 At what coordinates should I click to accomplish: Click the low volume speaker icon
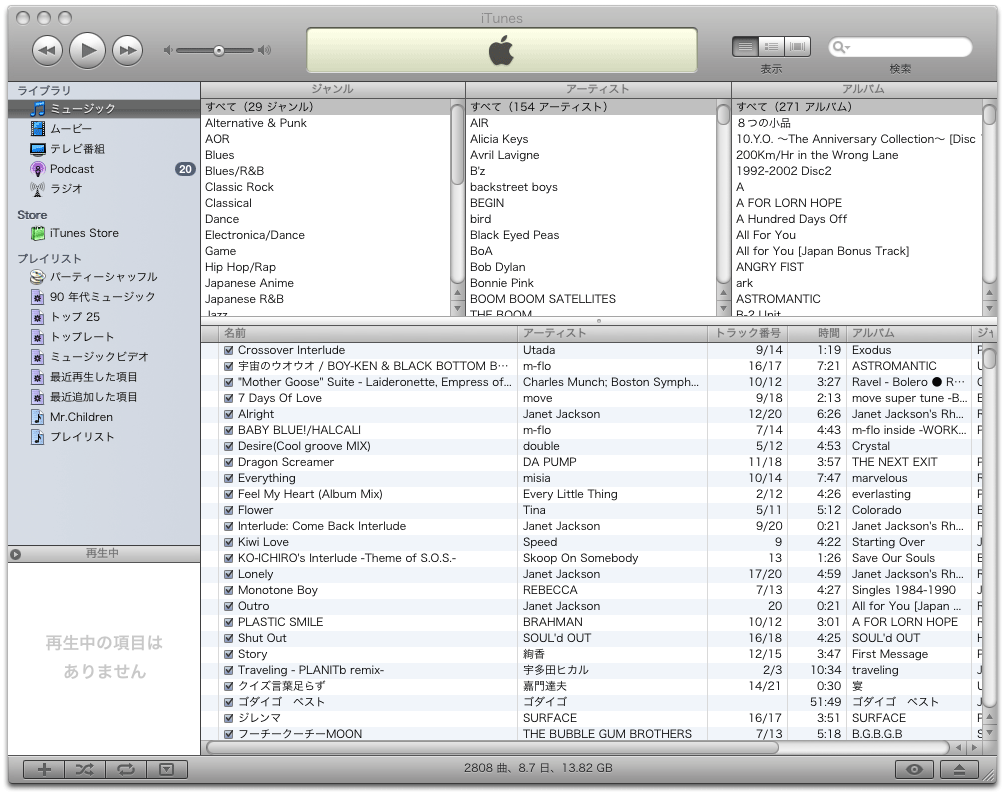point(168,50)
